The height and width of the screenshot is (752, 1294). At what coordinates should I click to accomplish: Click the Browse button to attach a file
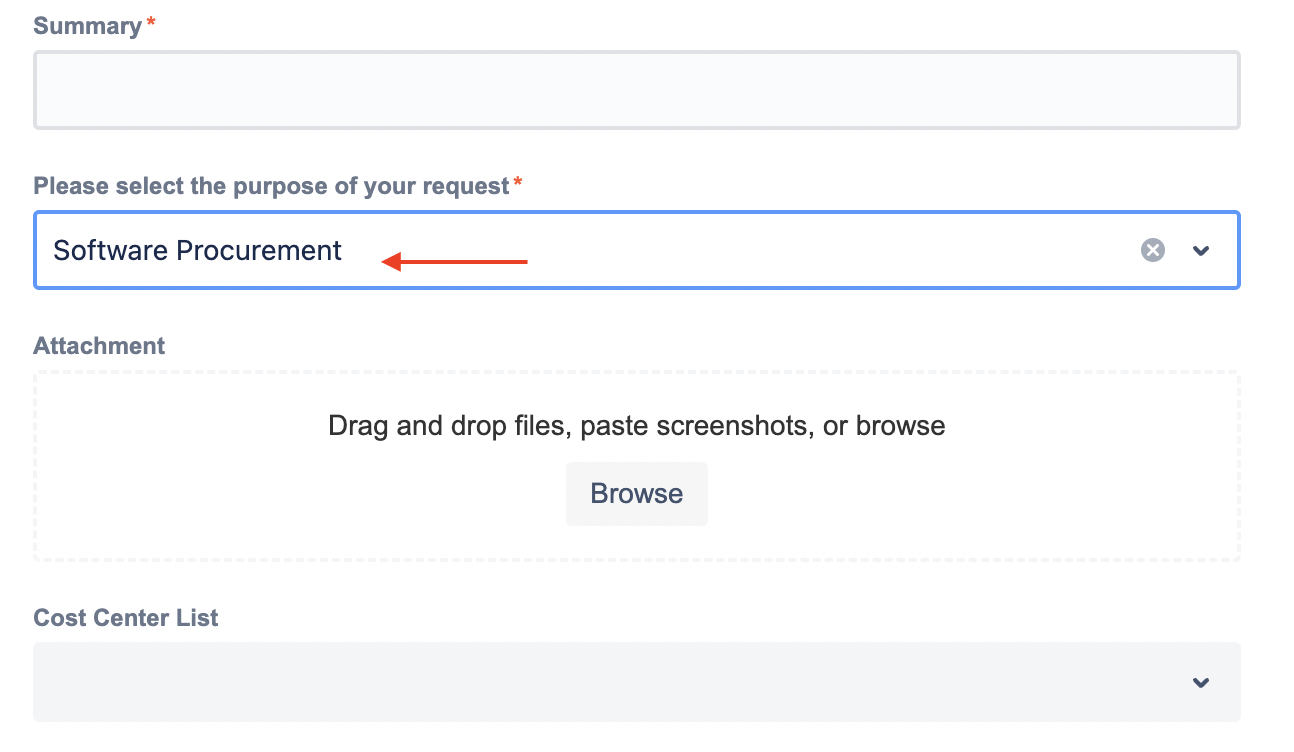click(637, 493)
